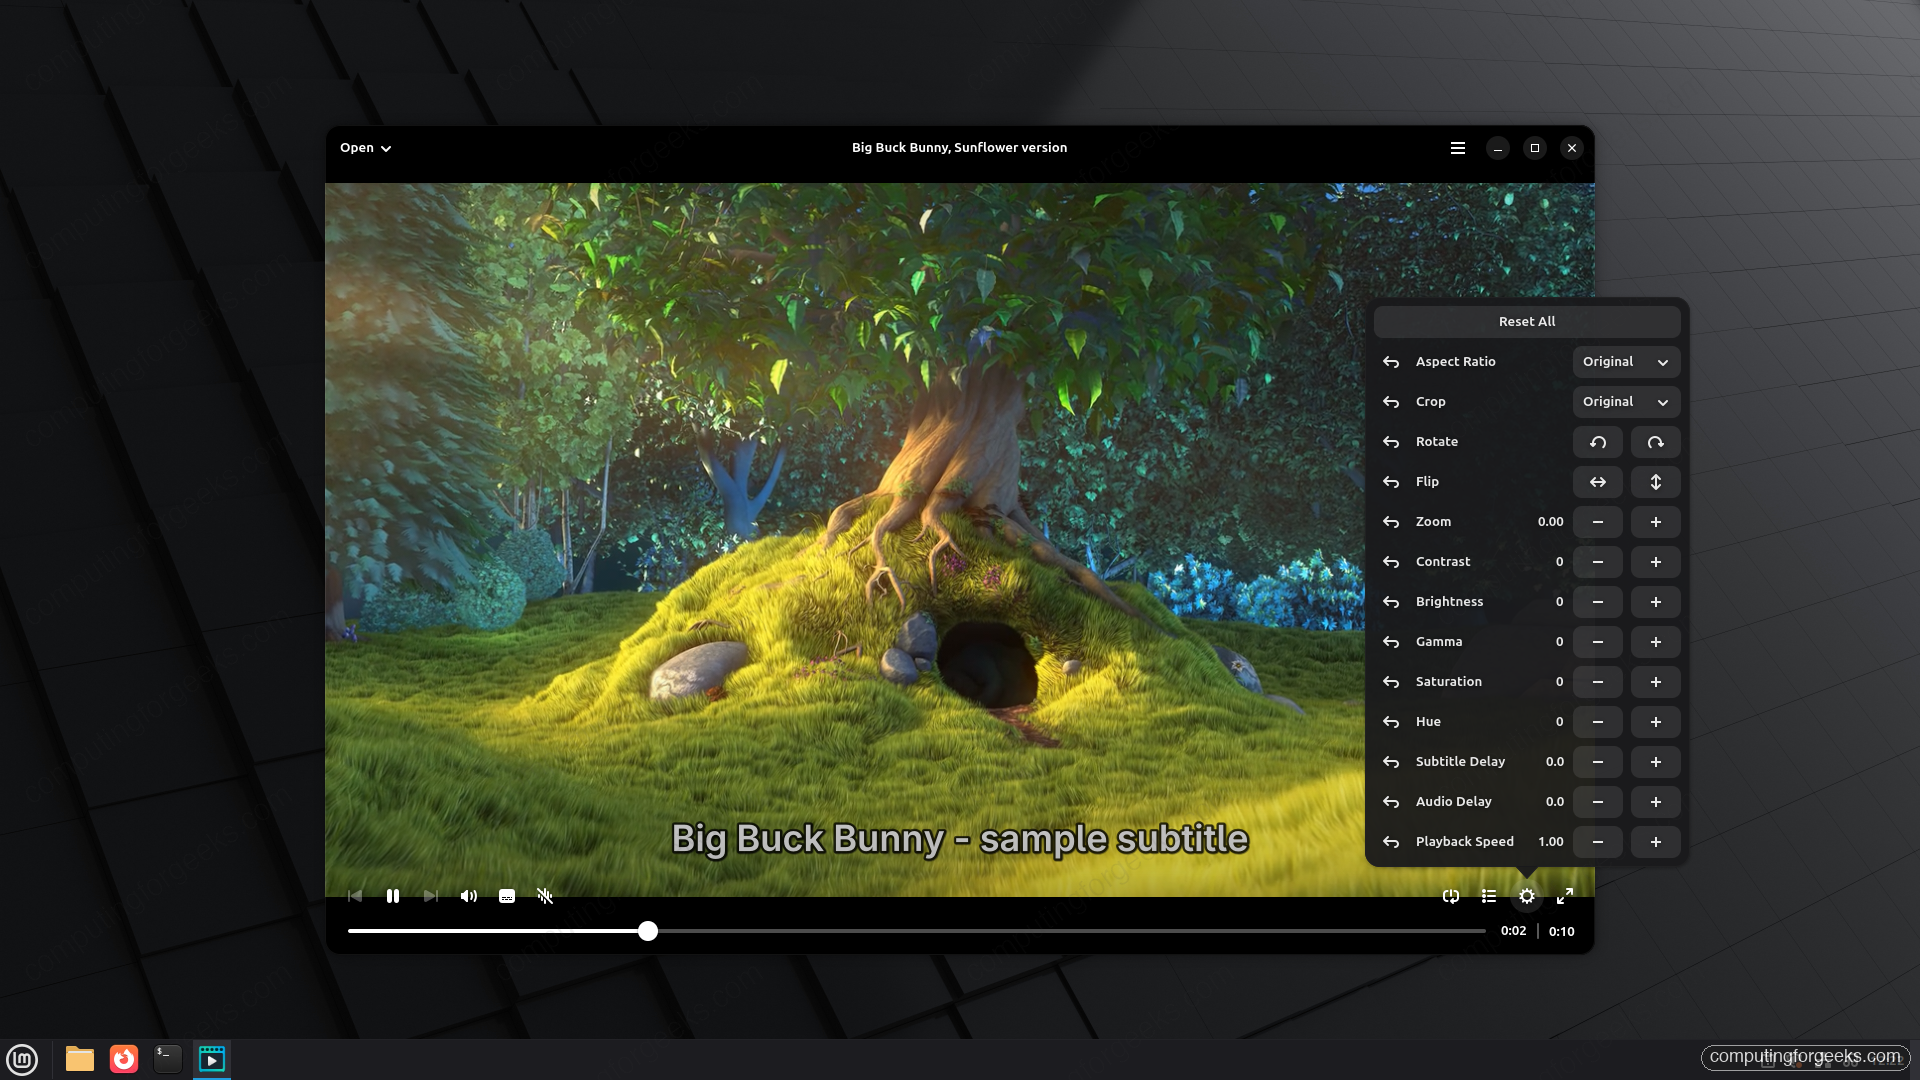Reset the Flip setting
This screenshot has height=1080, width=1920.
coord(1391,482)
